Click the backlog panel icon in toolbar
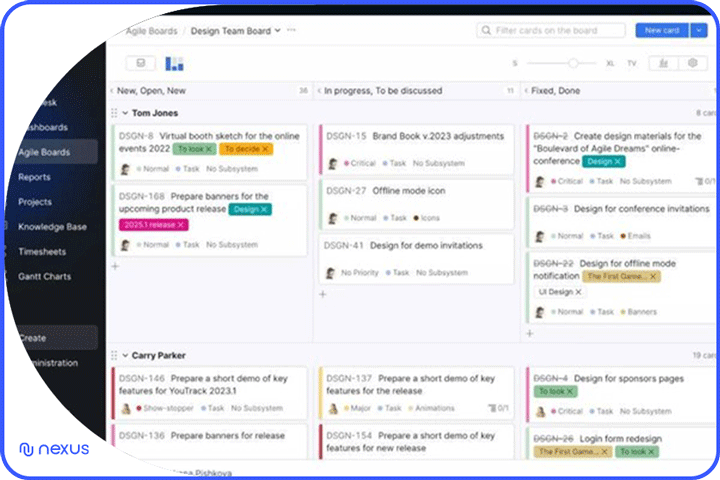The image size is (720, 480). click(141, 64)
